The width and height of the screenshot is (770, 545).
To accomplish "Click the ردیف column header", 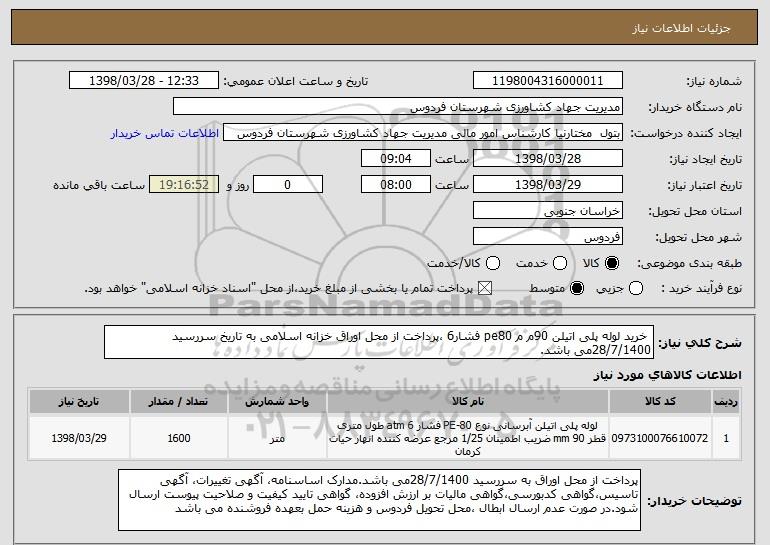I will [x=726, y=402].
